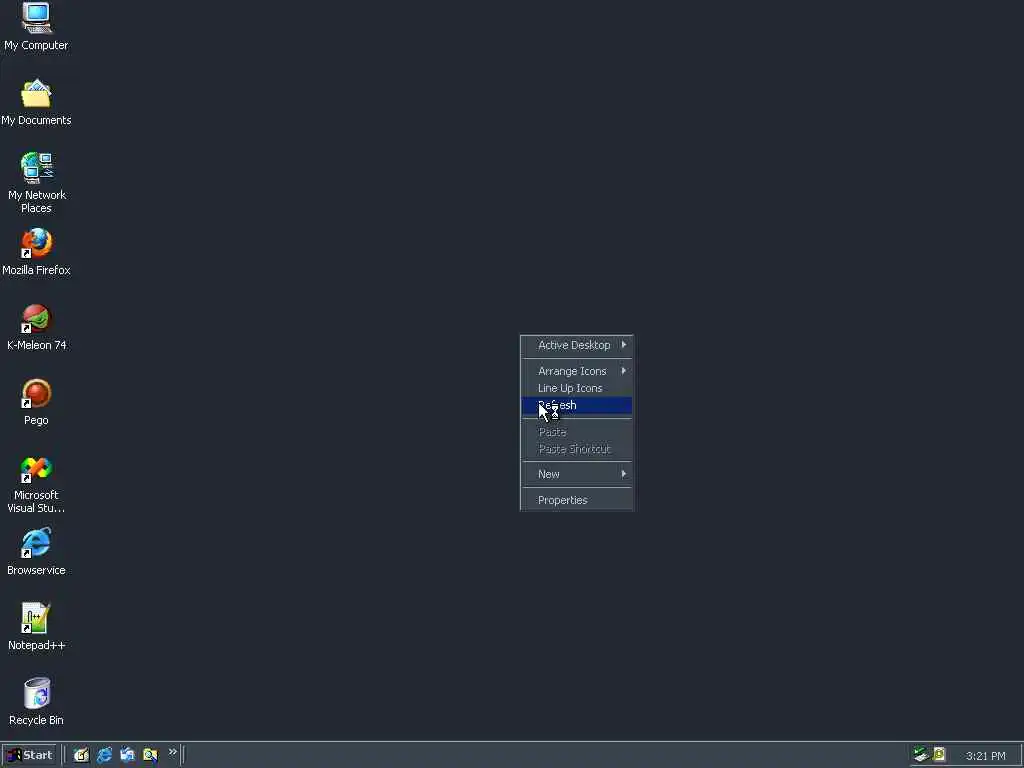The image size is (1024, 768).
Task: Choose Refresh in the context menu
Action: [x=577, y=405]
